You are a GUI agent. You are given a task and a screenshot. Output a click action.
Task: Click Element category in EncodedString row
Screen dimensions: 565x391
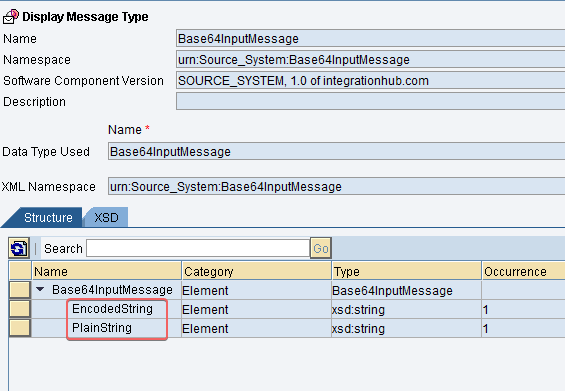(205, 310)
